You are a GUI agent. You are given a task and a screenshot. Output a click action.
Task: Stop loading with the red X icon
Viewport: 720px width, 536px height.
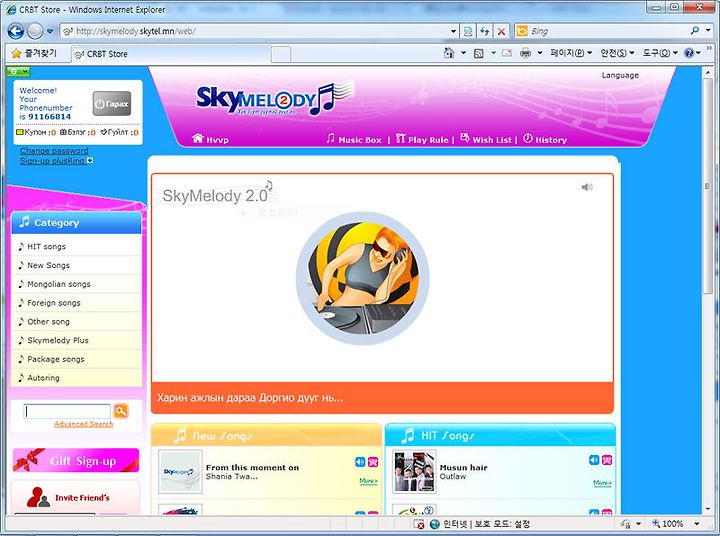point(501,31)
